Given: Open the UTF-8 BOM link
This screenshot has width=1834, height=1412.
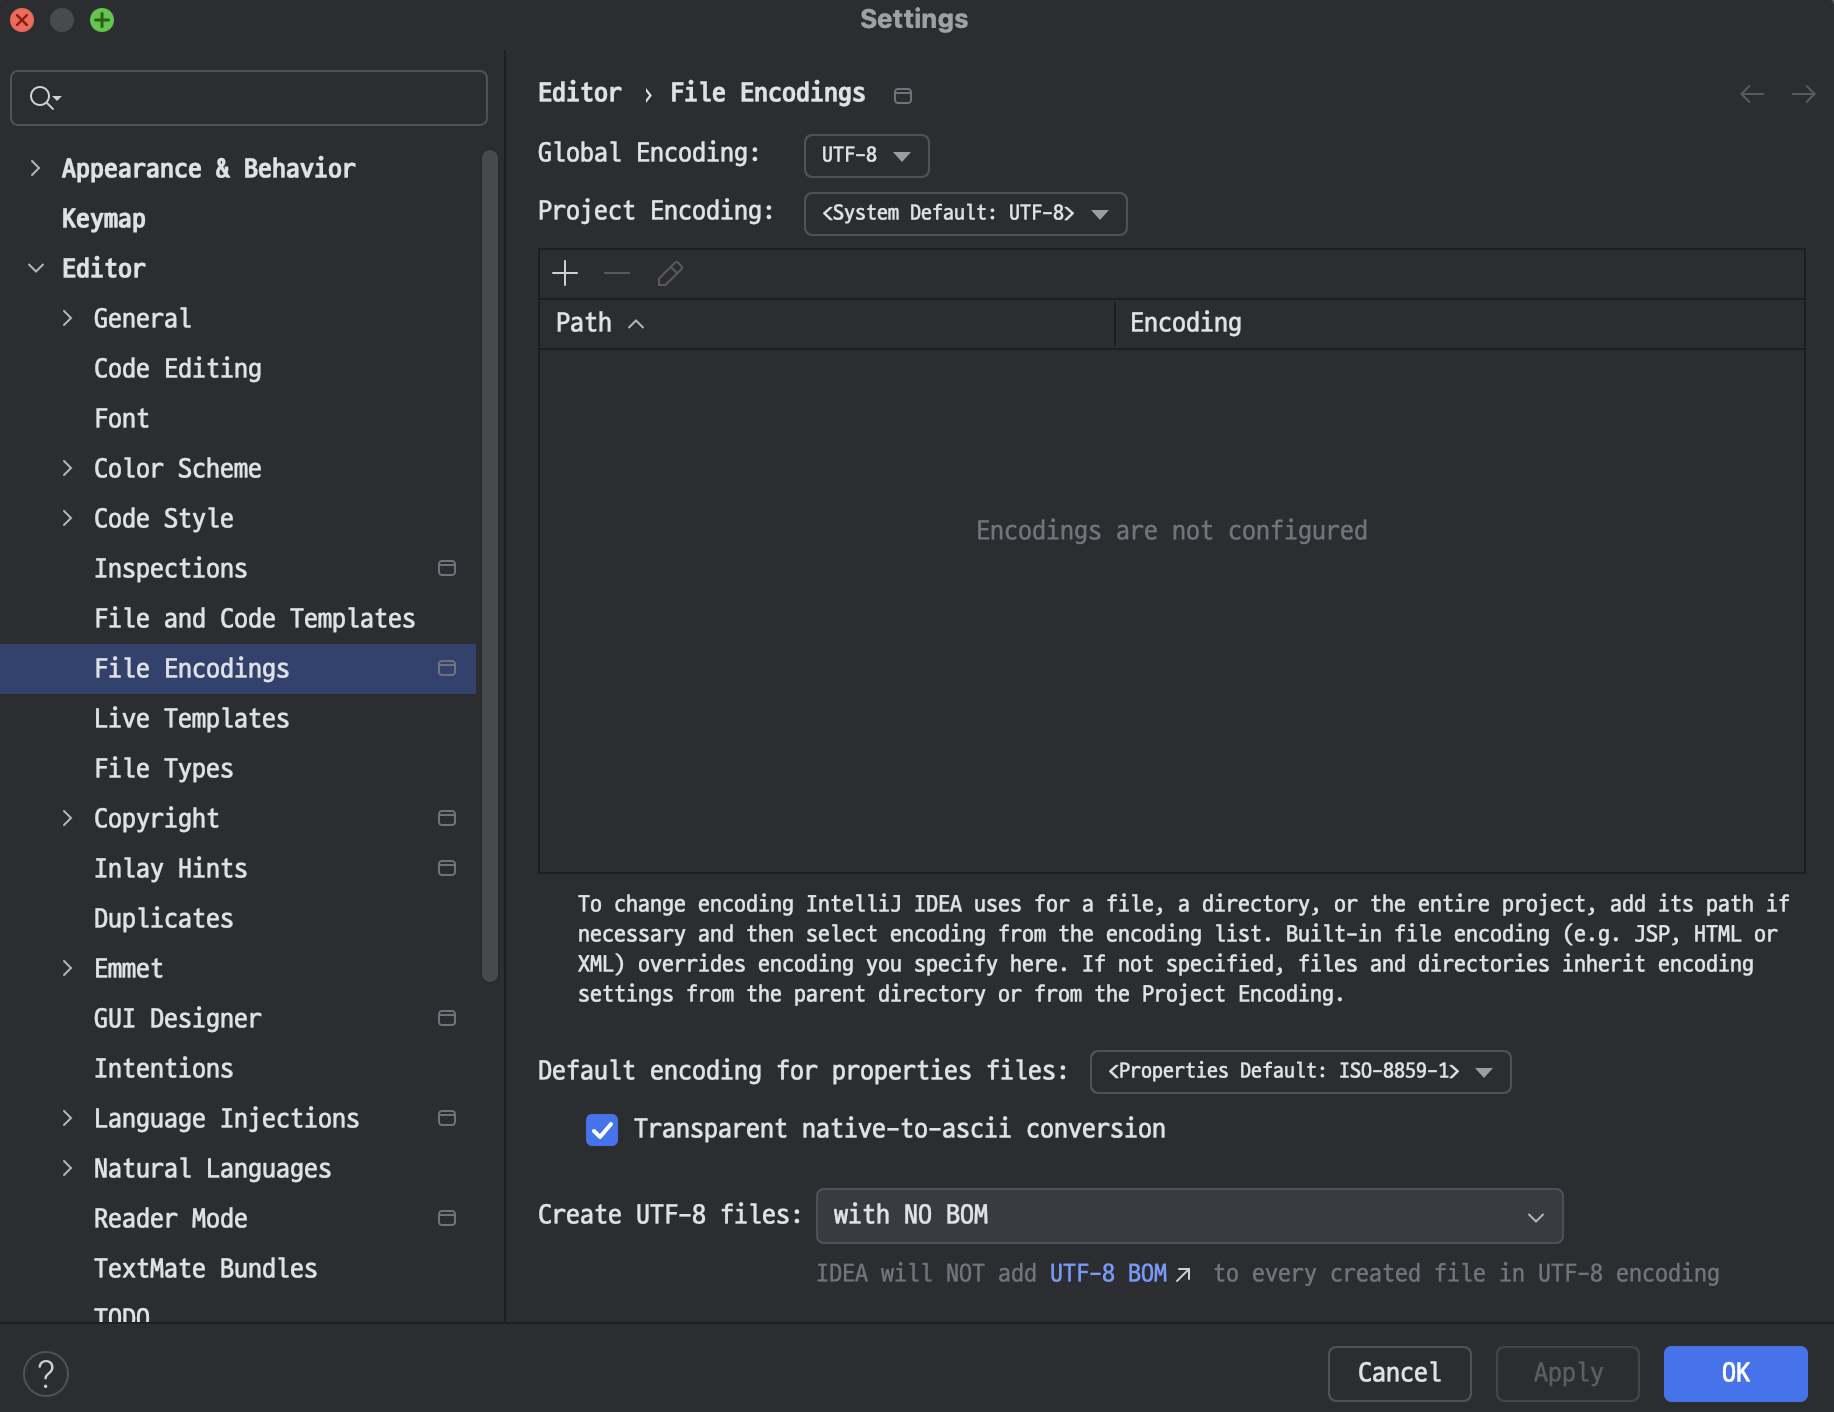Looking at the screenshot, I should 1108,1274.
